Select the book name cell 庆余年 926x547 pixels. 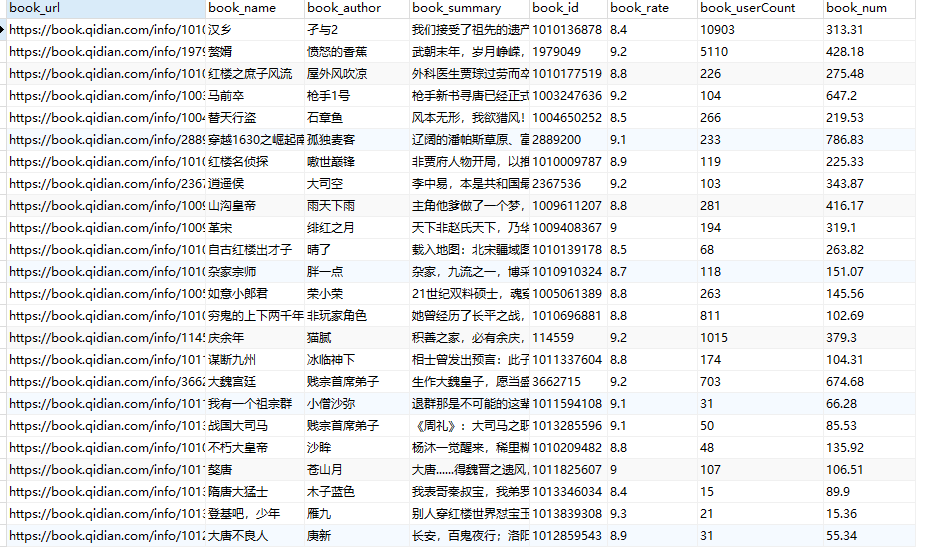point(255,337)
